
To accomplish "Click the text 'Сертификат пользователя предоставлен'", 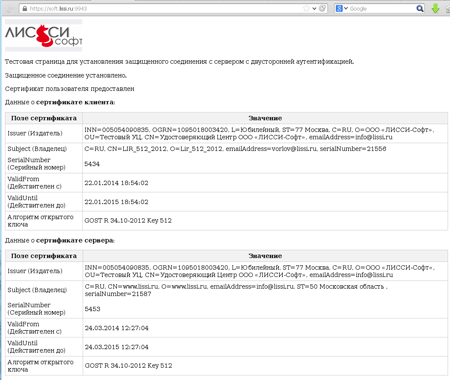I will (70, 89).
